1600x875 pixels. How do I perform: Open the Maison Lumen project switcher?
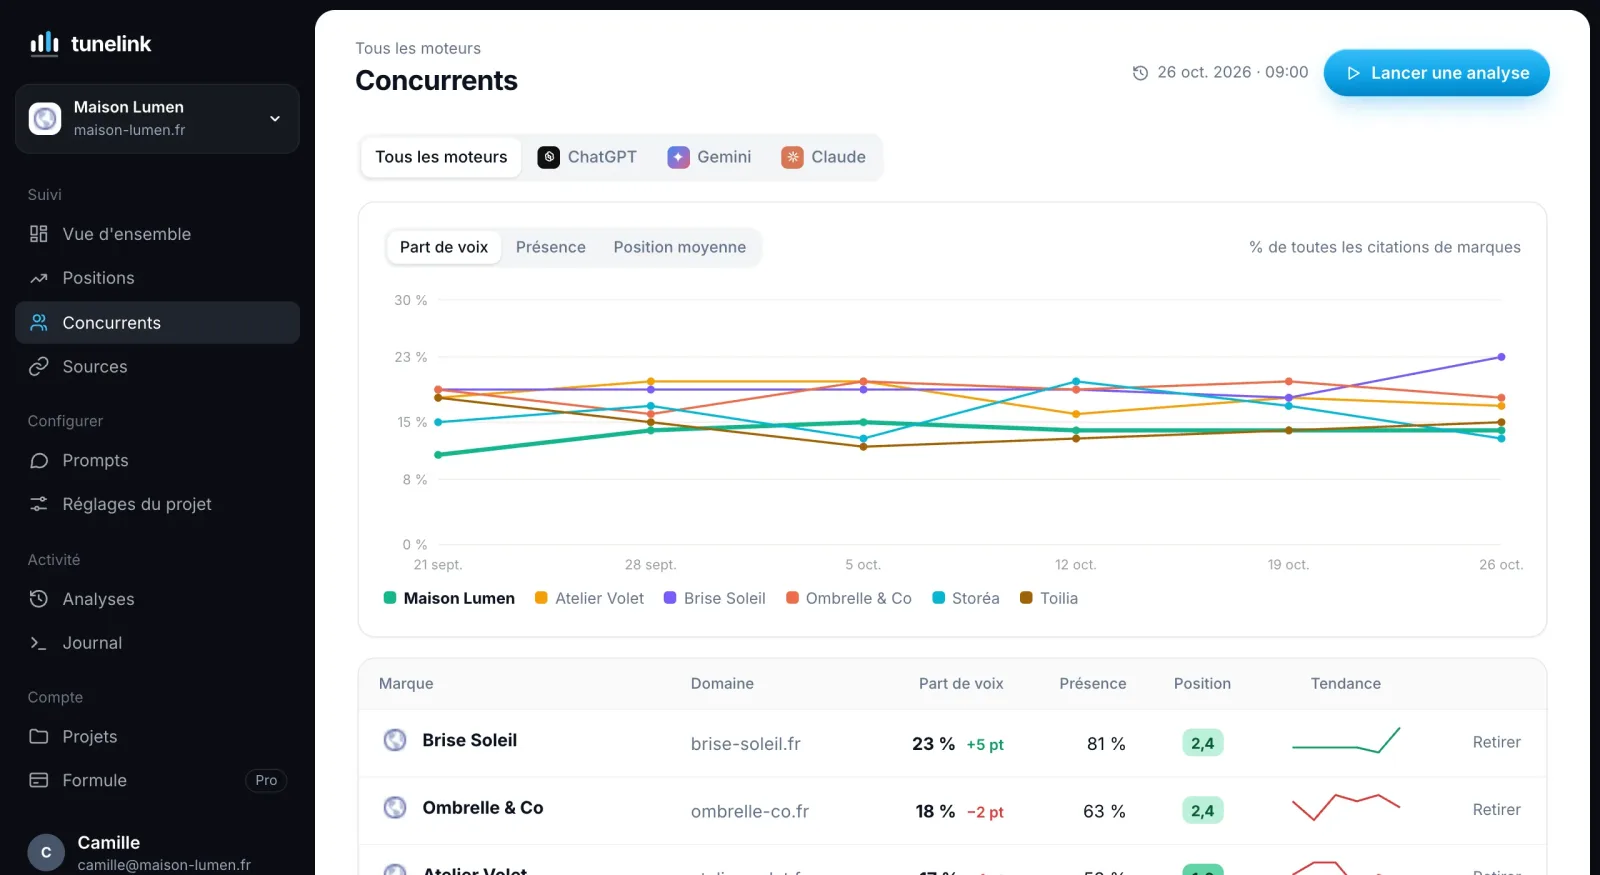click(157, 118)
